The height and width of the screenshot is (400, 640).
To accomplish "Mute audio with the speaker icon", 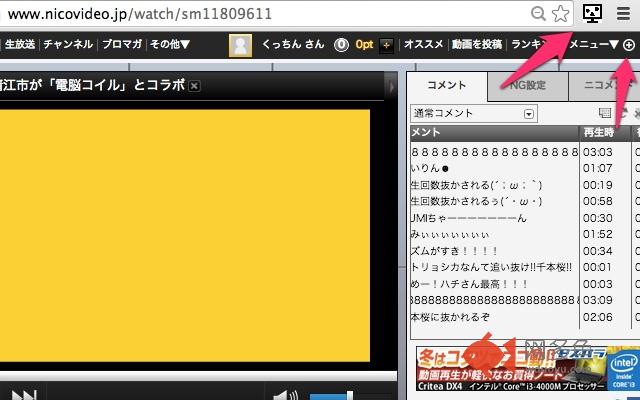I will click(x=285, y=395).
